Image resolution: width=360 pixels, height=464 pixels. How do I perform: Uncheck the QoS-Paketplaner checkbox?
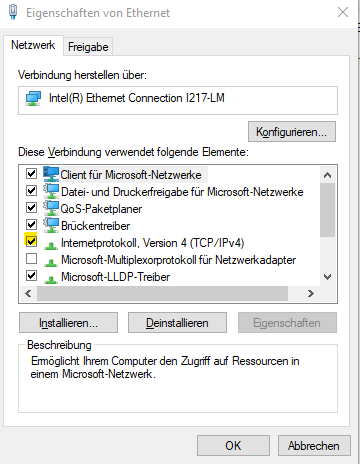point(31,207)
